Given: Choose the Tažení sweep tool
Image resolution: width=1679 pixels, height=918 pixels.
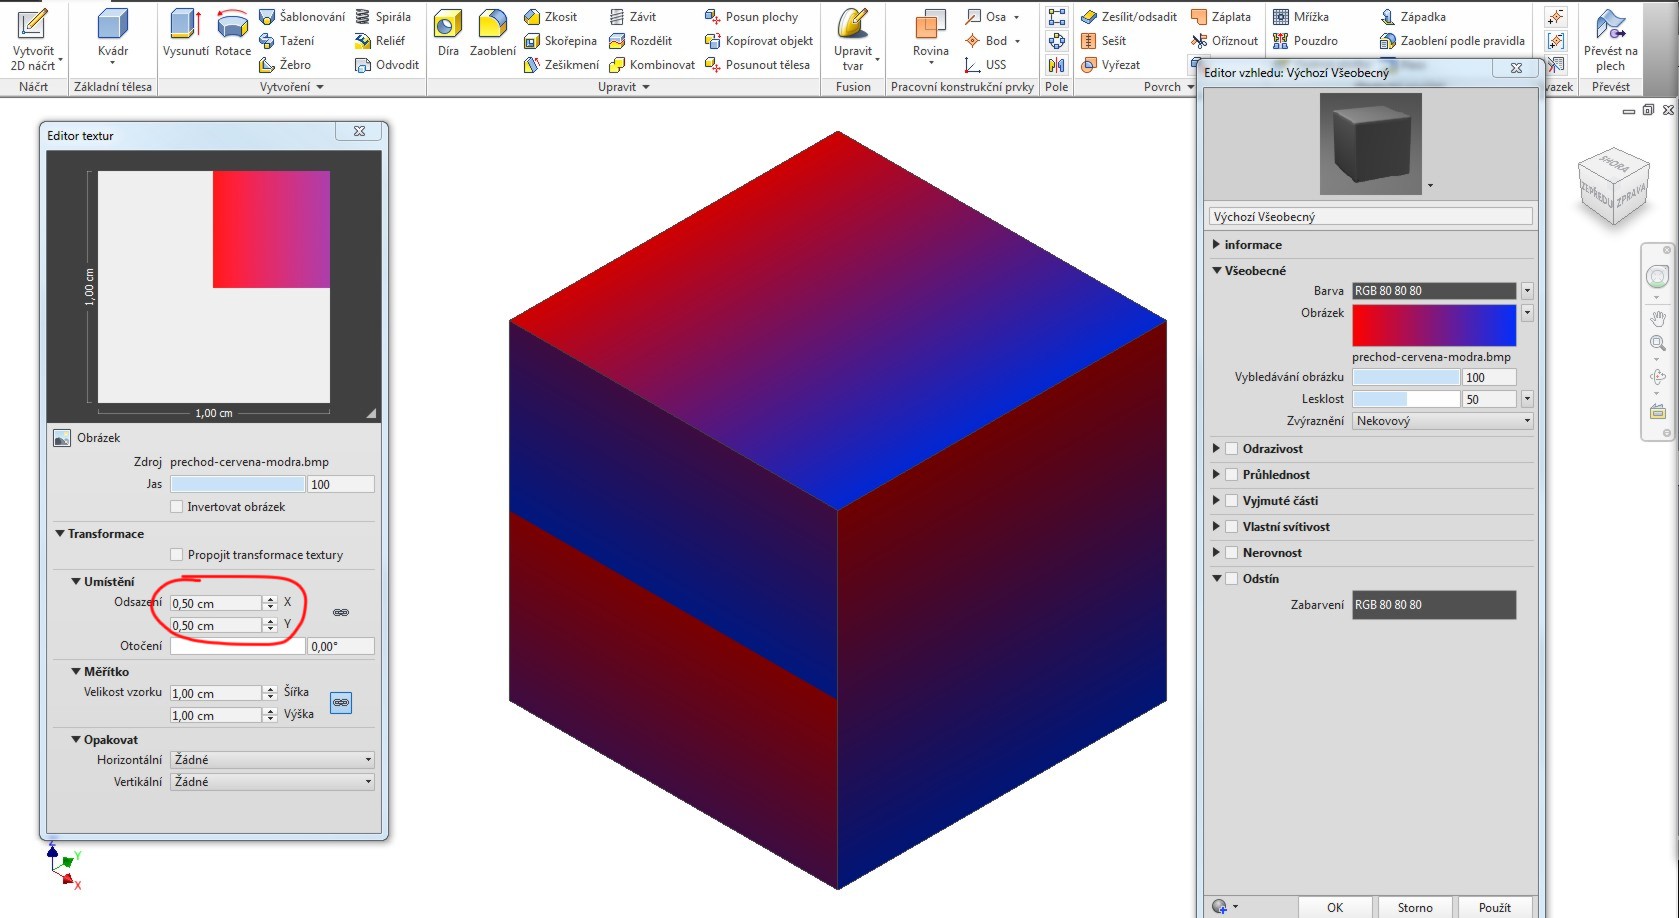Looking at the screenshot, I should point(287,41).
